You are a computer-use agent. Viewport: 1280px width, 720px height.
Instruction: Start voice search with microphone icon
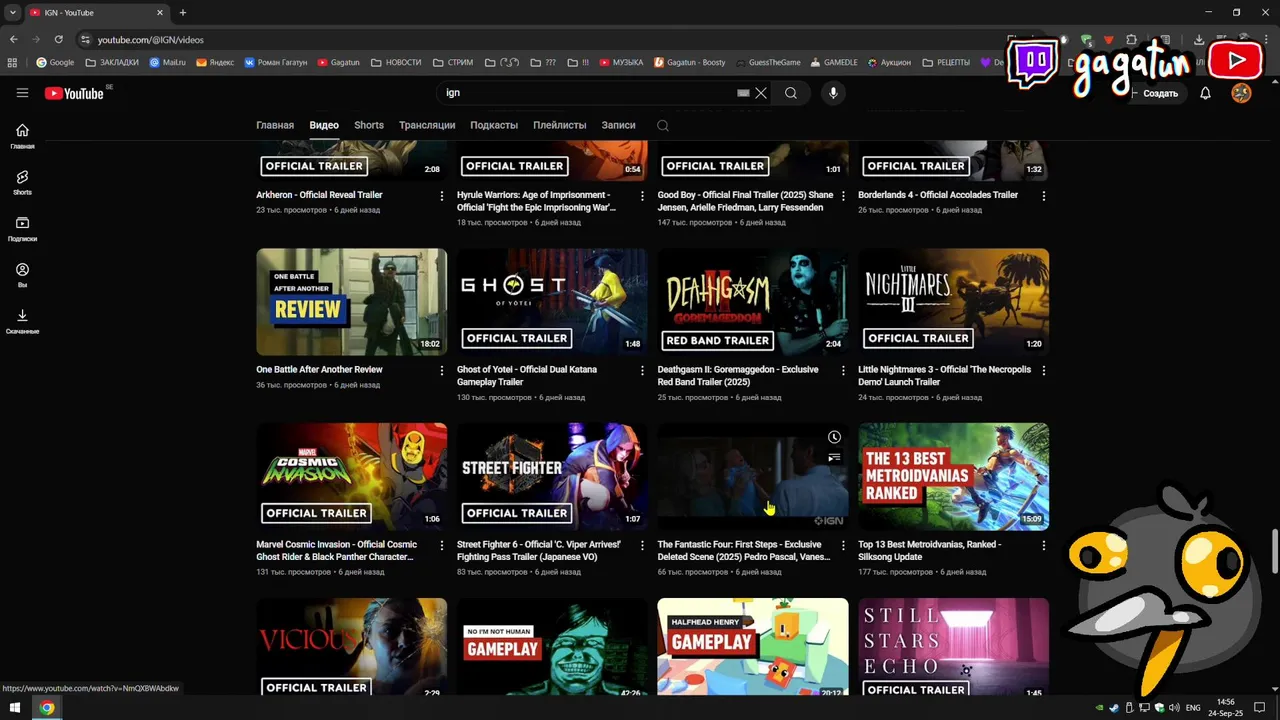pos(832,93)
